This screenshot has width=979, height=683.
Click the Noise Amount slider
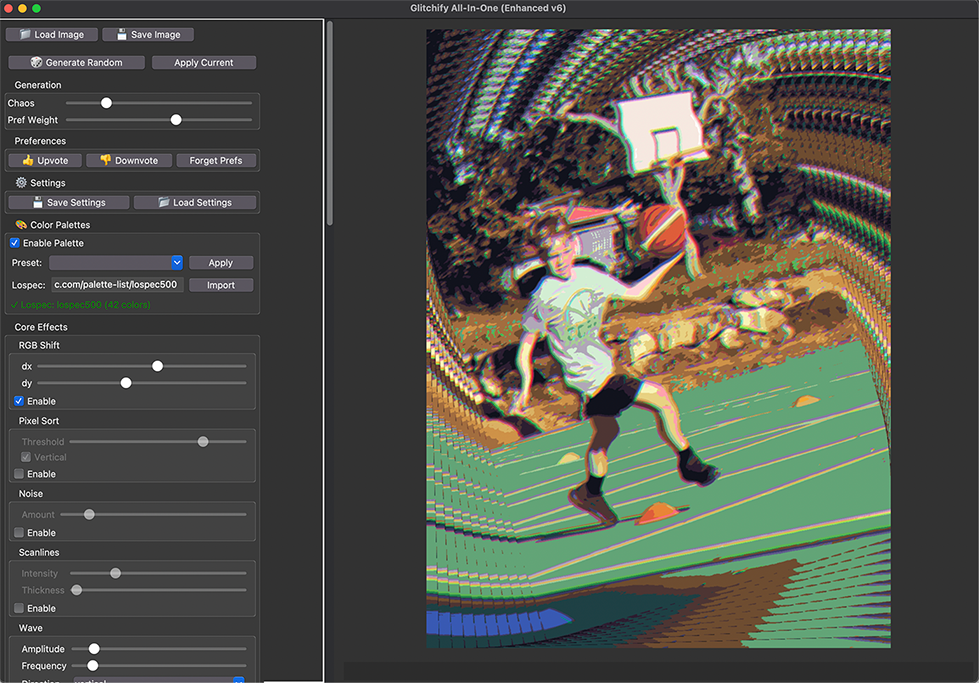(89, 514)
